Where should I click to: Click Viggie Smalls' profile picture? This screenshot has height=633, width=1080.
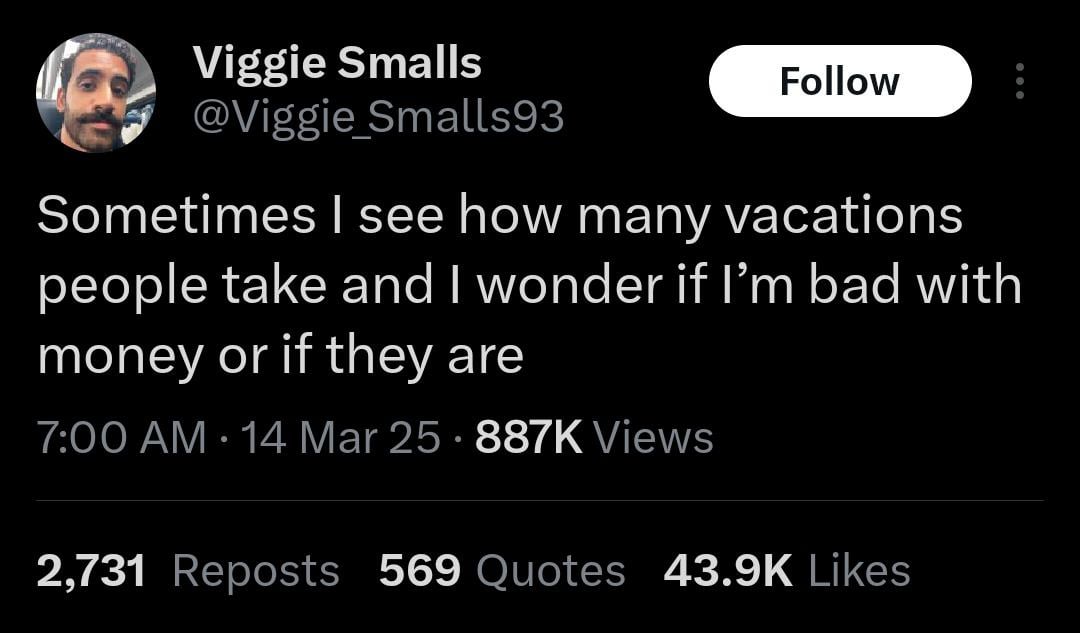(x=96, y=92)
